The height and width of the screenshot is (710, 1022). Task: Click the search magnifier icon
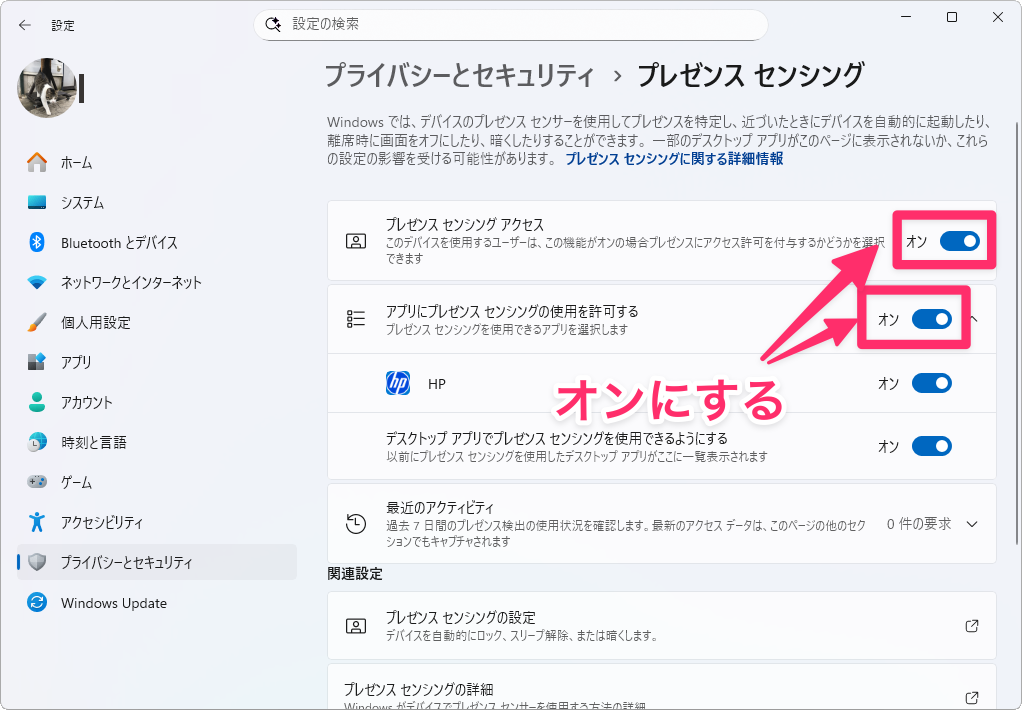(x=273, y=24)
